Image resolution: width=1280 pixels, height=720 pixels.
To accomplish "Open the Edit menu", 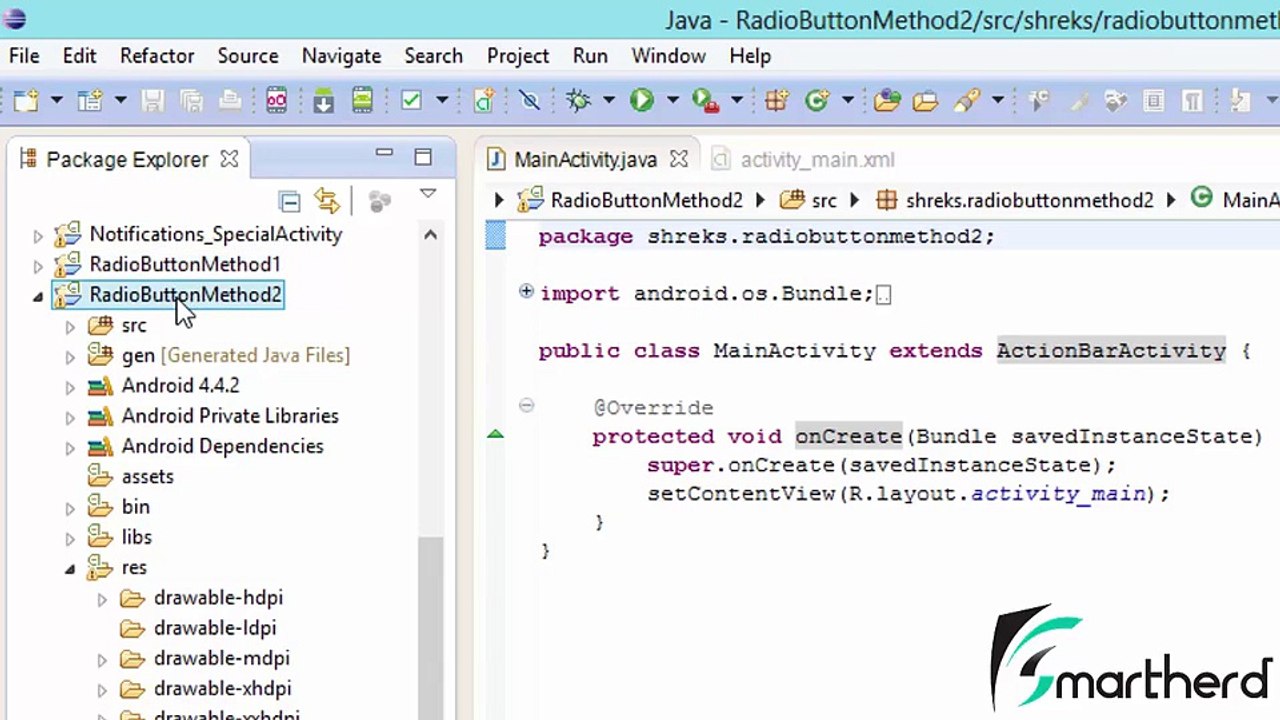I will (x=79, y=56).
